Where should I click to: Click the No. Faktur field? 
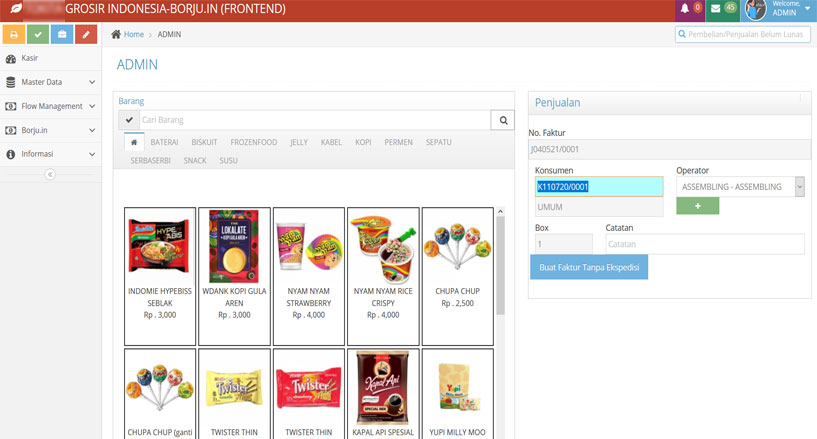(670, 149)
